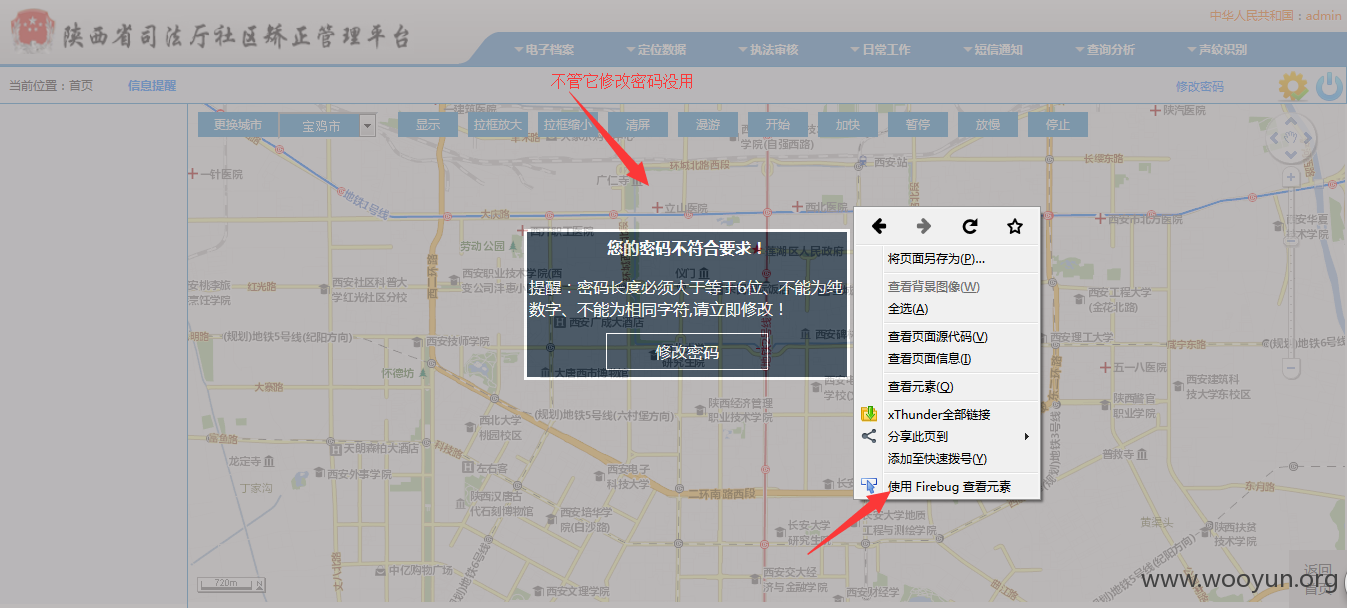1347x608 pixels.
Task: Click the 修改密码 dialog button
Action: (x=687, y=352)
